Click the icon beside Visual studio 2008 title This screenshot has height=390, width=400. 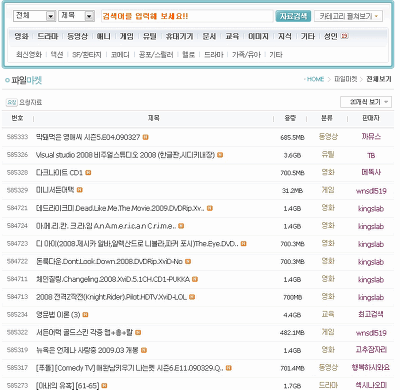(x=220, y=155)
